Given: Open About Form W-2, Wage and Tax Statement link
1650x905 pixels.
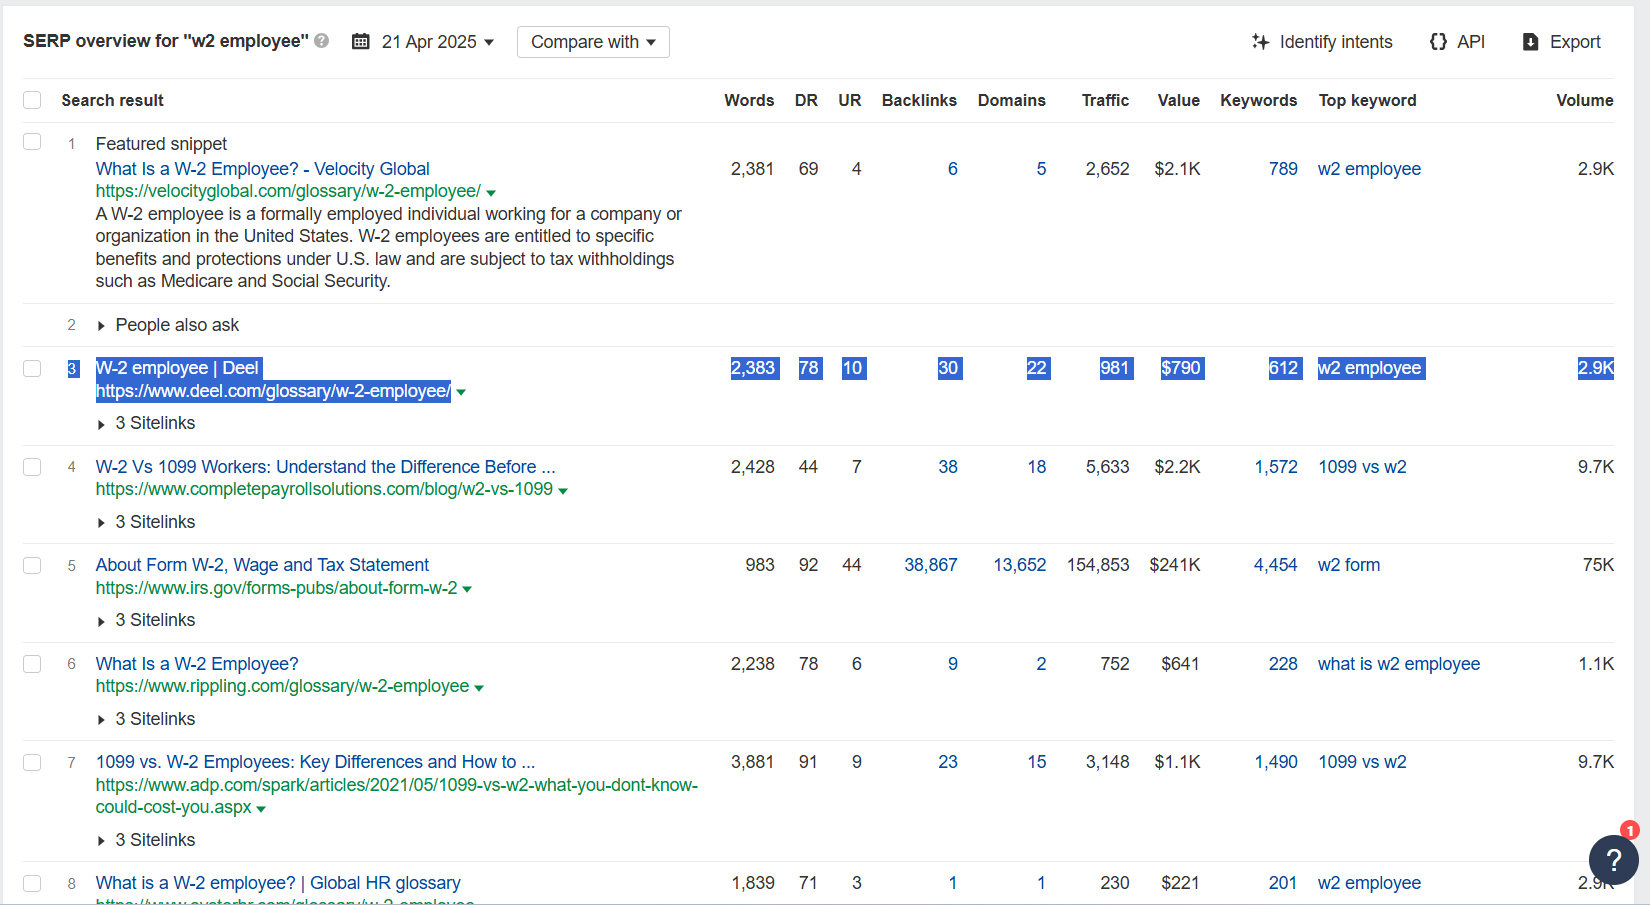Looking at the screenshot, I should 262,565.
